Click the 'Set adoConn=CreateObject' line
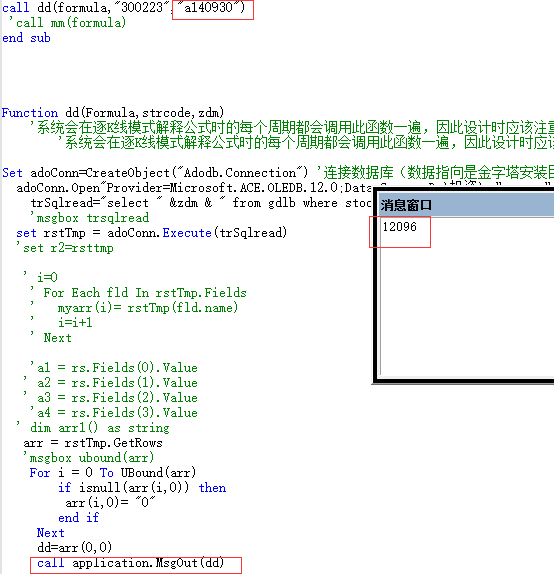The image size is (554, 574). (x=278, y=172)
